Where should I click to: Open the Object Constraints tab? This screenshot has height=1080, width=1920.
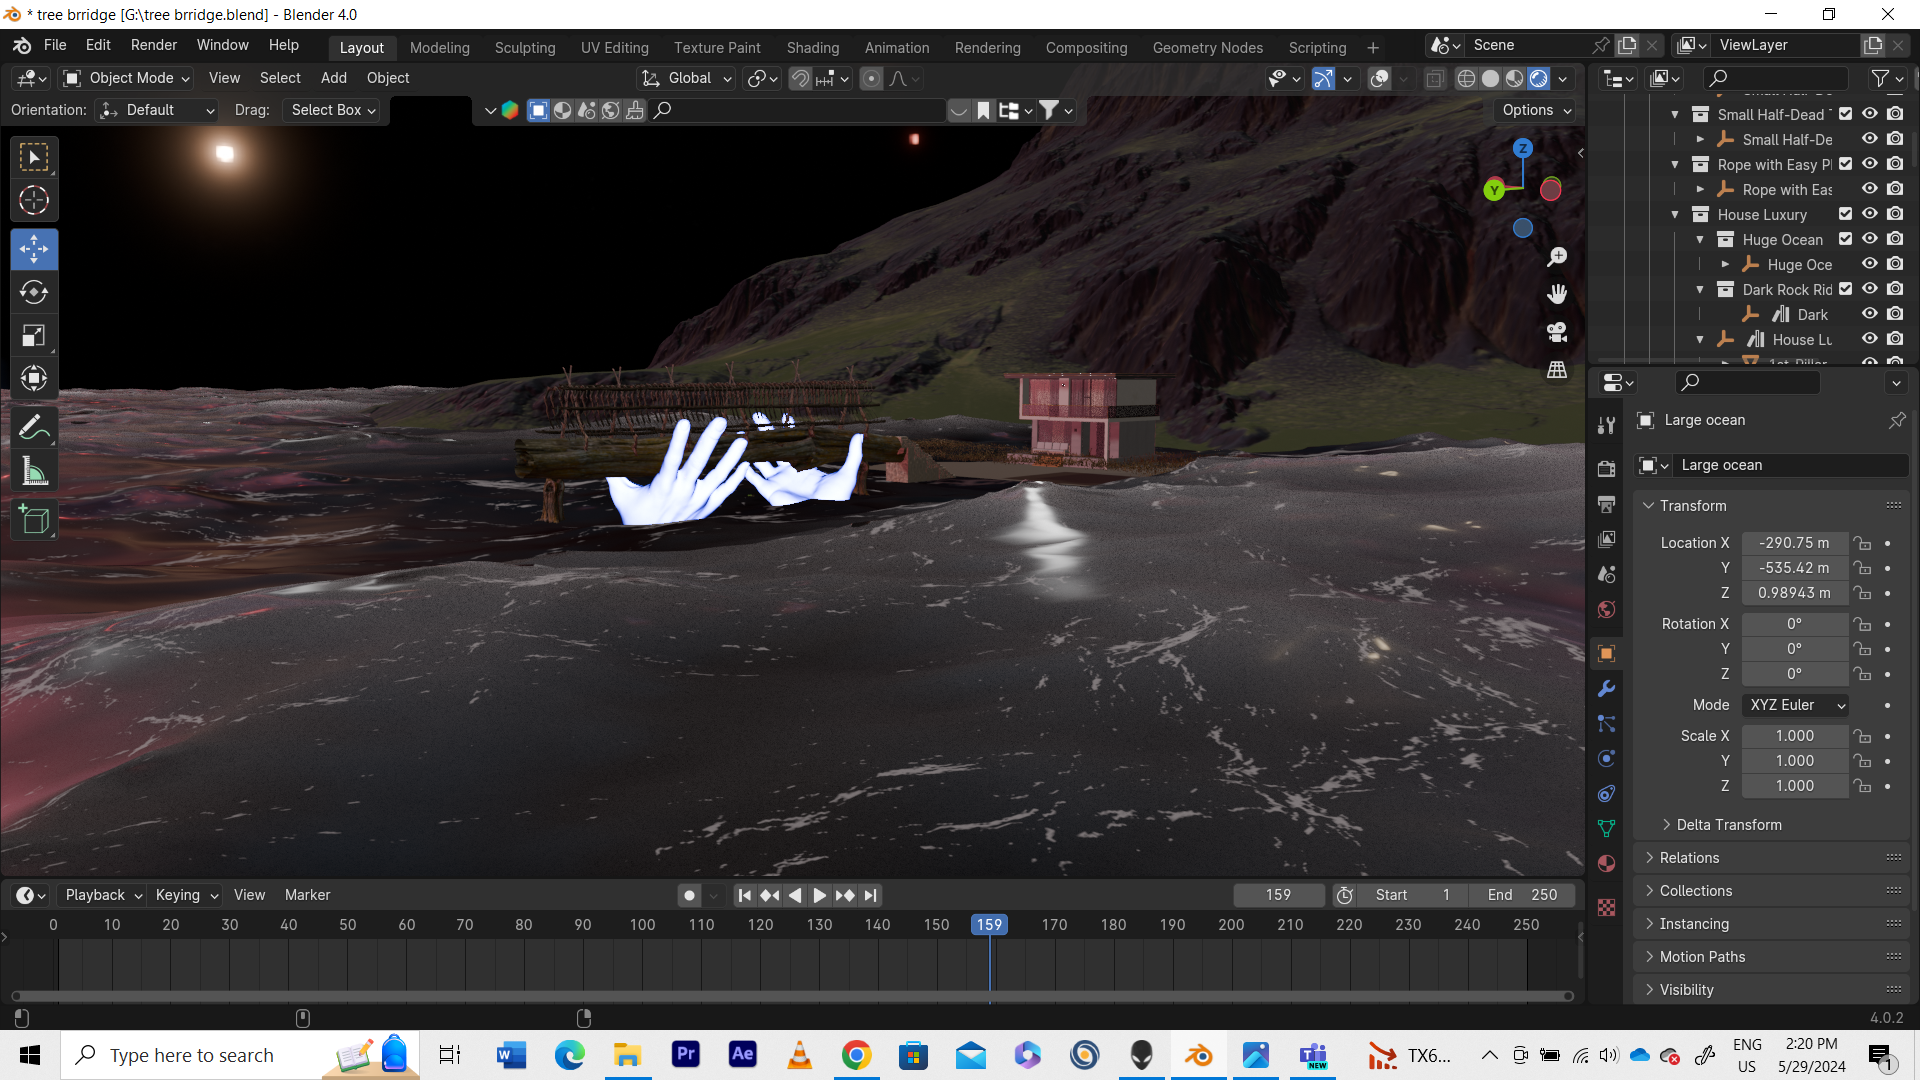1607,794
